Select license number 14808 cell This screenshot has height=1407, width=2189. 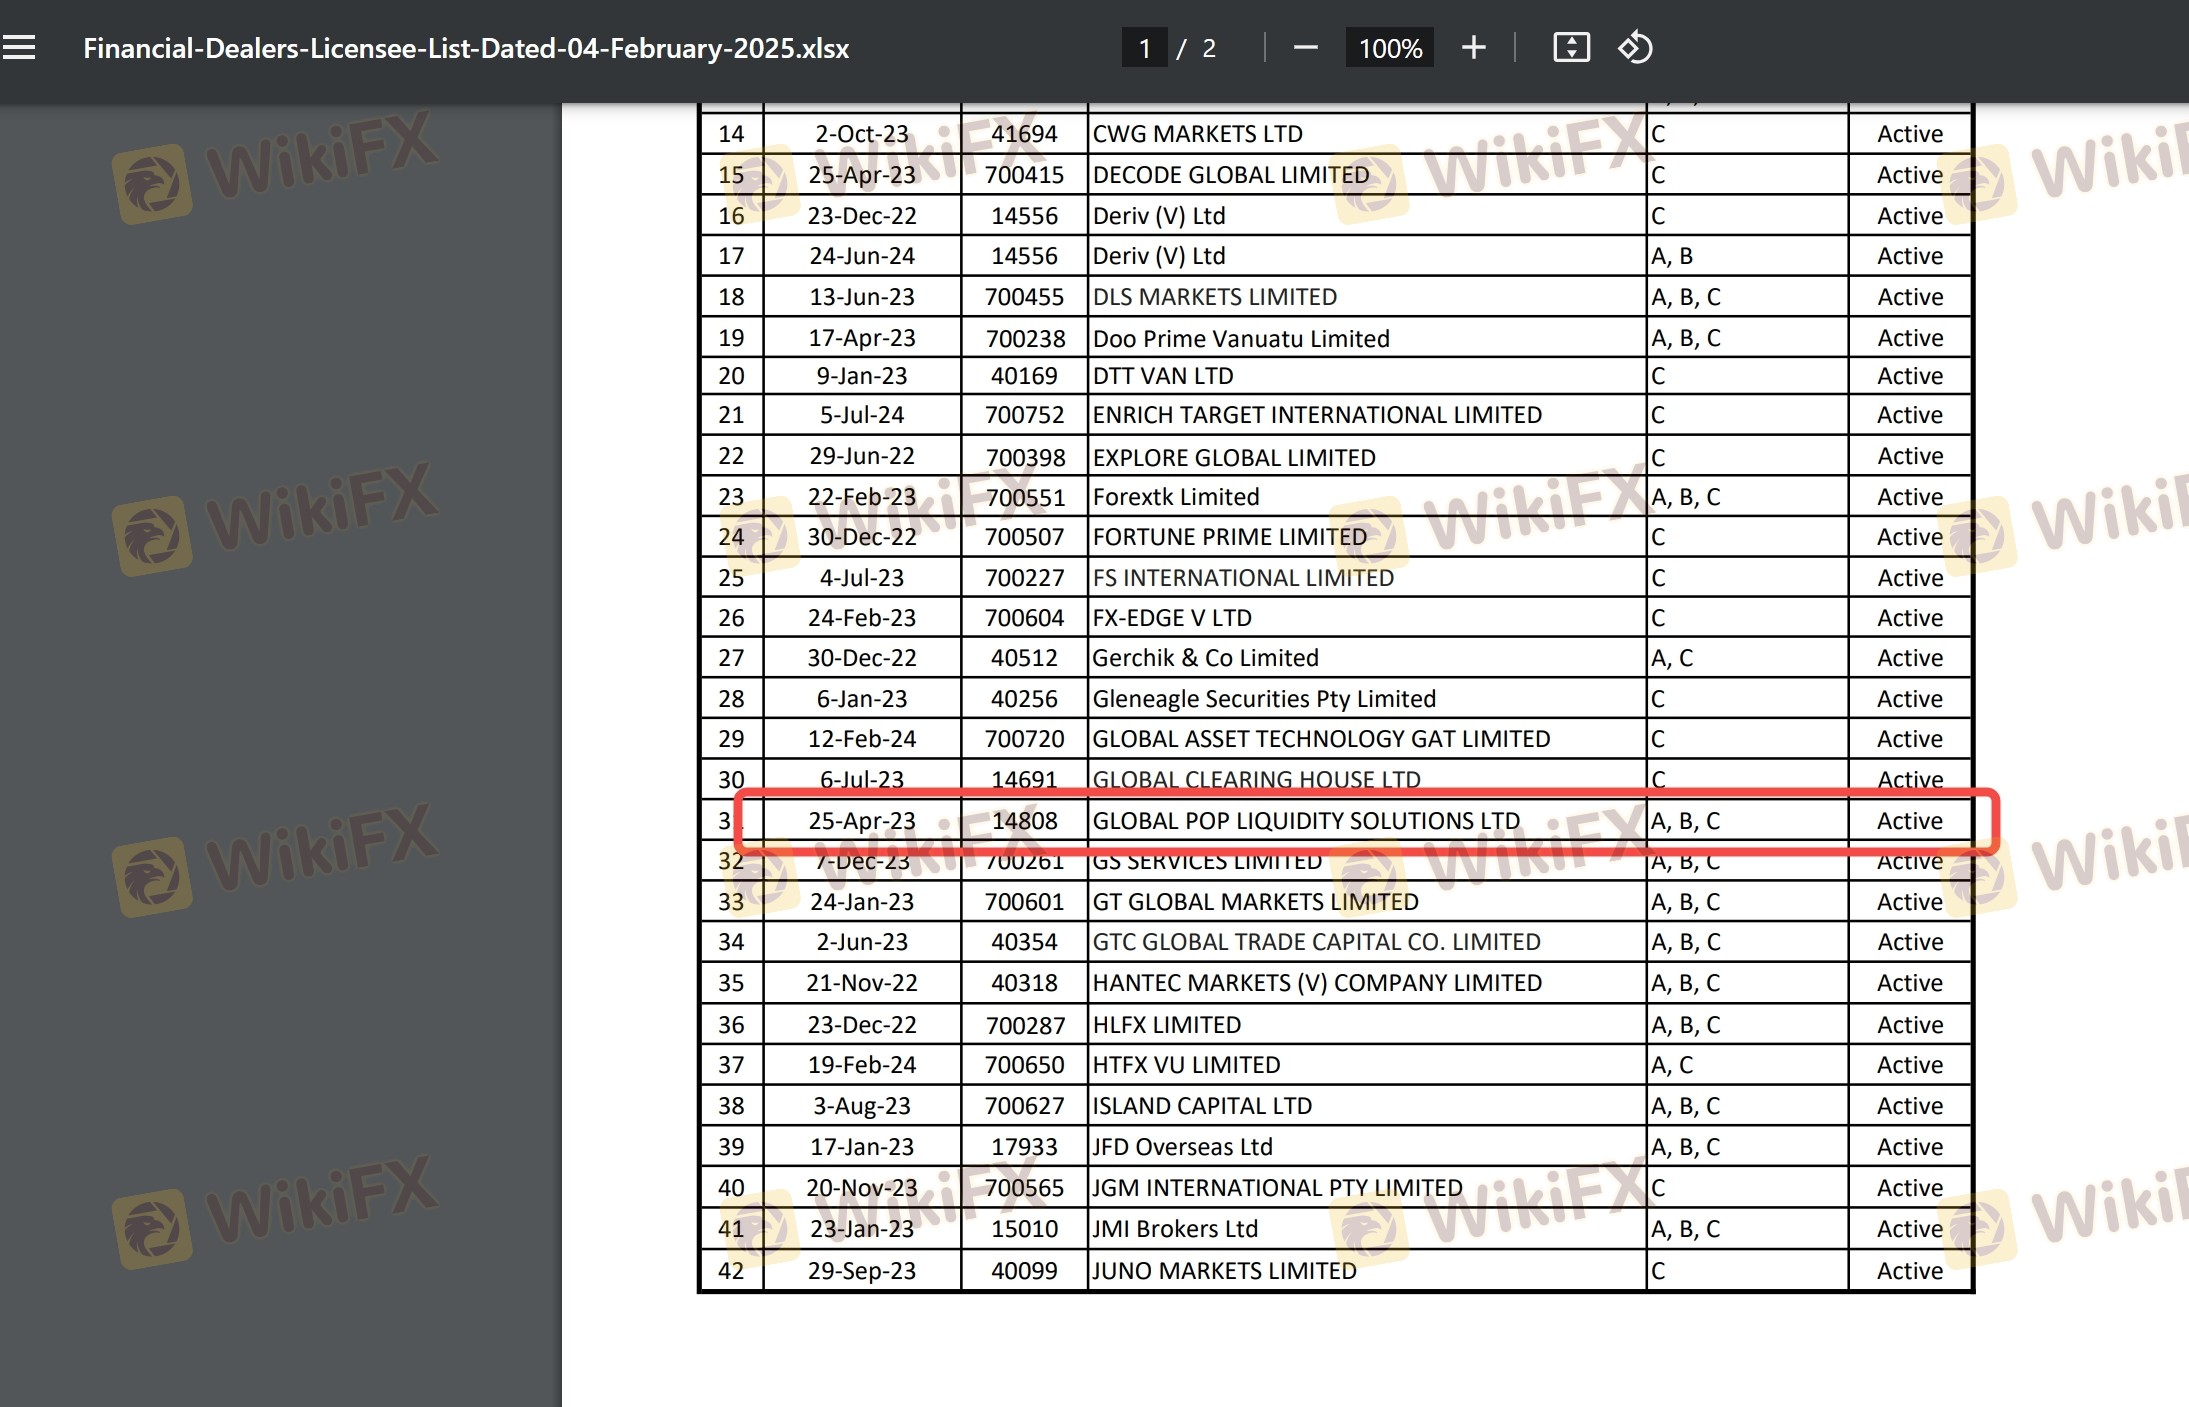click(1024, 821)
